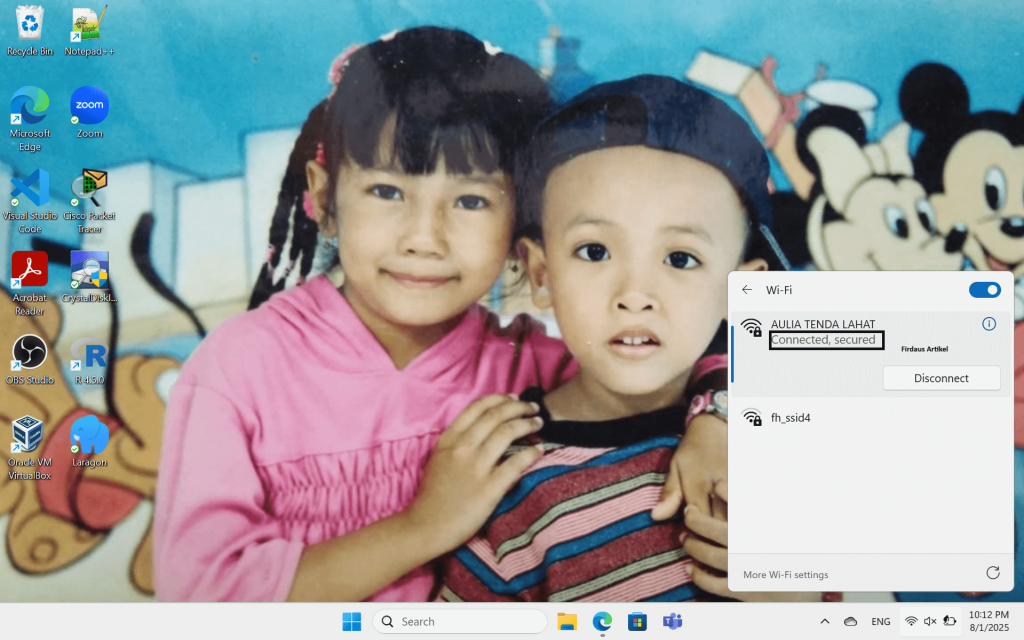The height and width of the screenshot is (640, 1024).
Task: Open More Wi-Fi settings
Action: tap(785, 574)
